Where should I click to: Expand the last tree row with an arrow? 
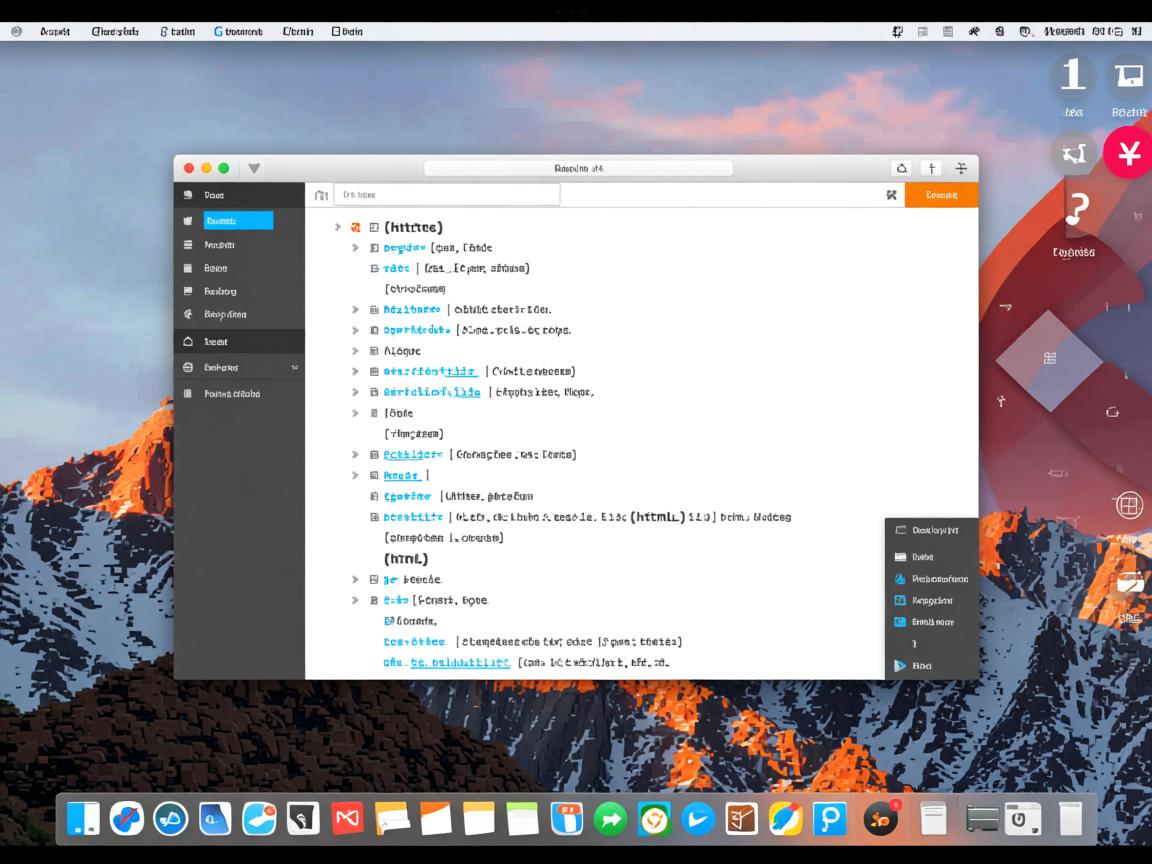point(355,600)
